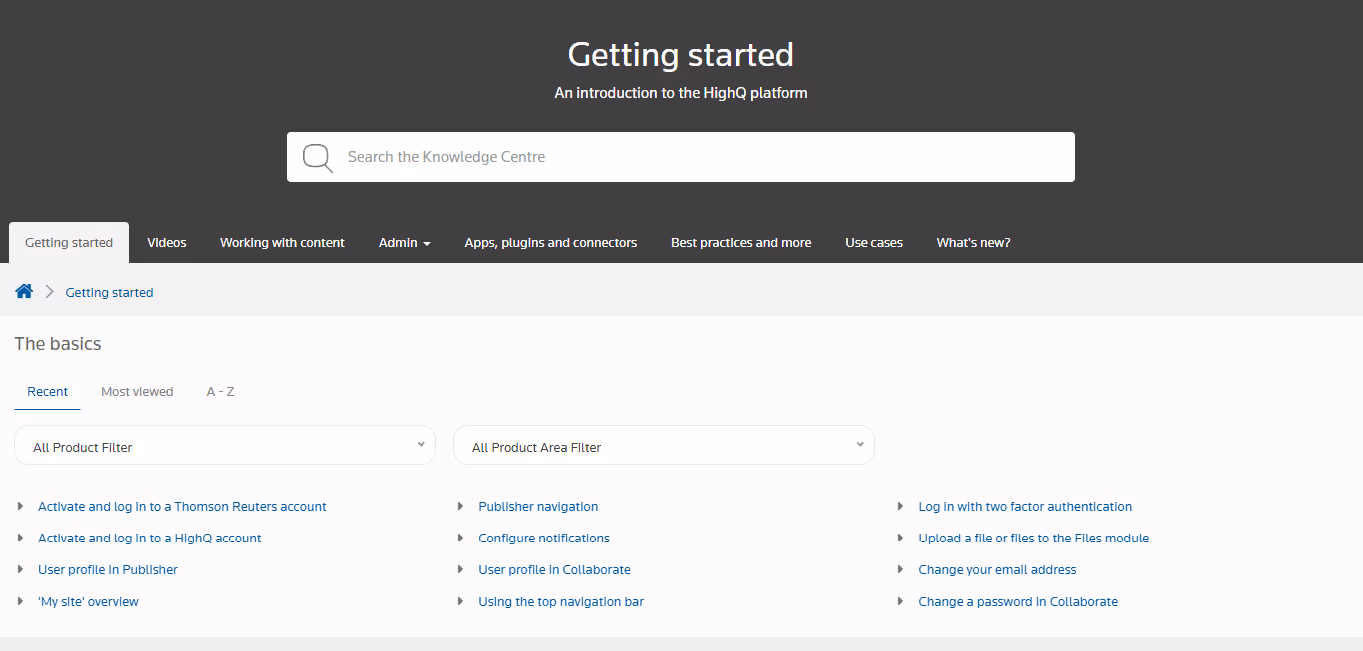Select the A - Z sorting tab
The height and width of the screenshot is (651, 1363).
[220, 391]
